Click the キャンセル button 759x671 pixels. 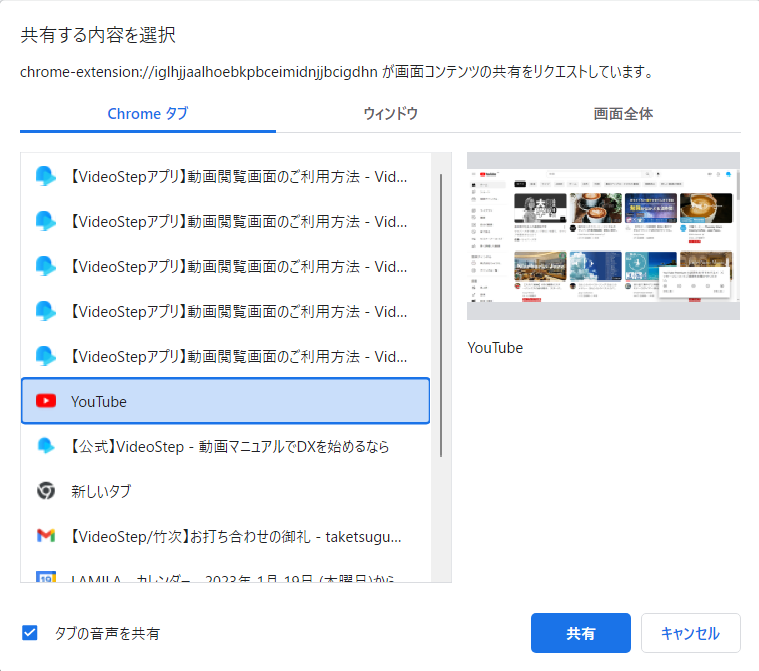pyautogui.click(x=691, y=633)
